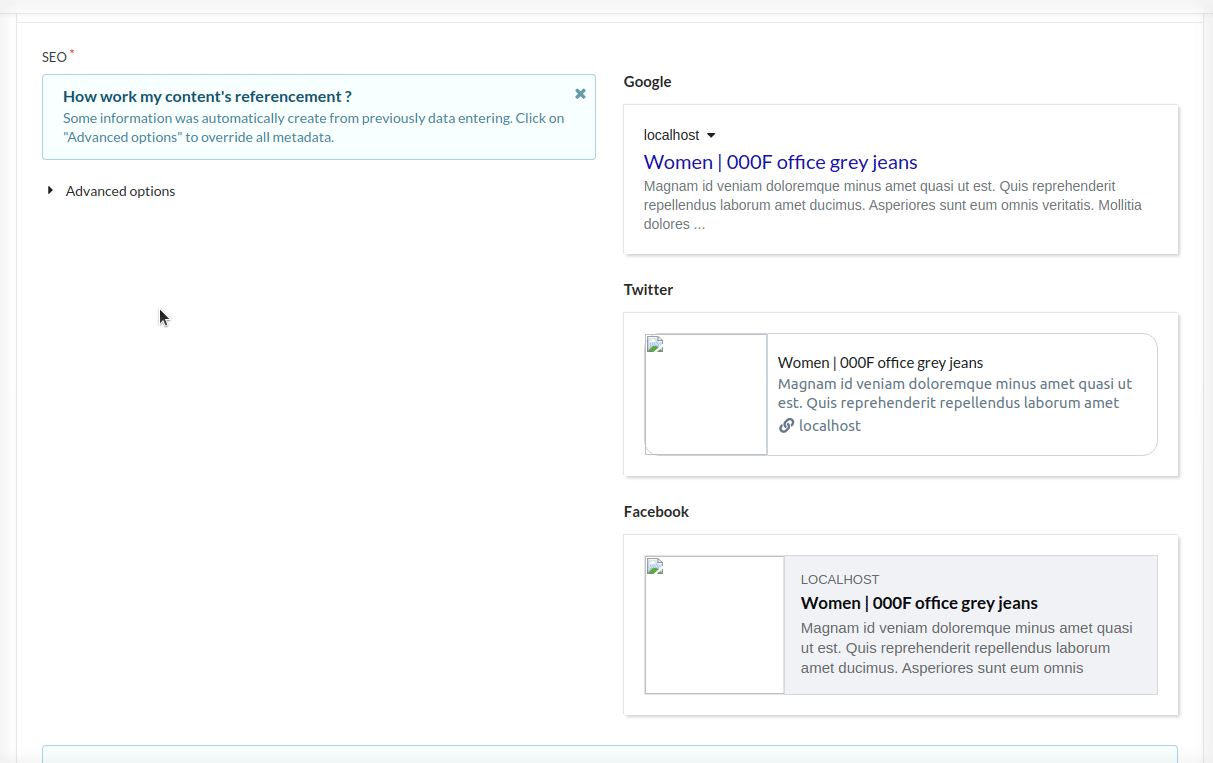Click the Twitter section heading

coord(648,290)
